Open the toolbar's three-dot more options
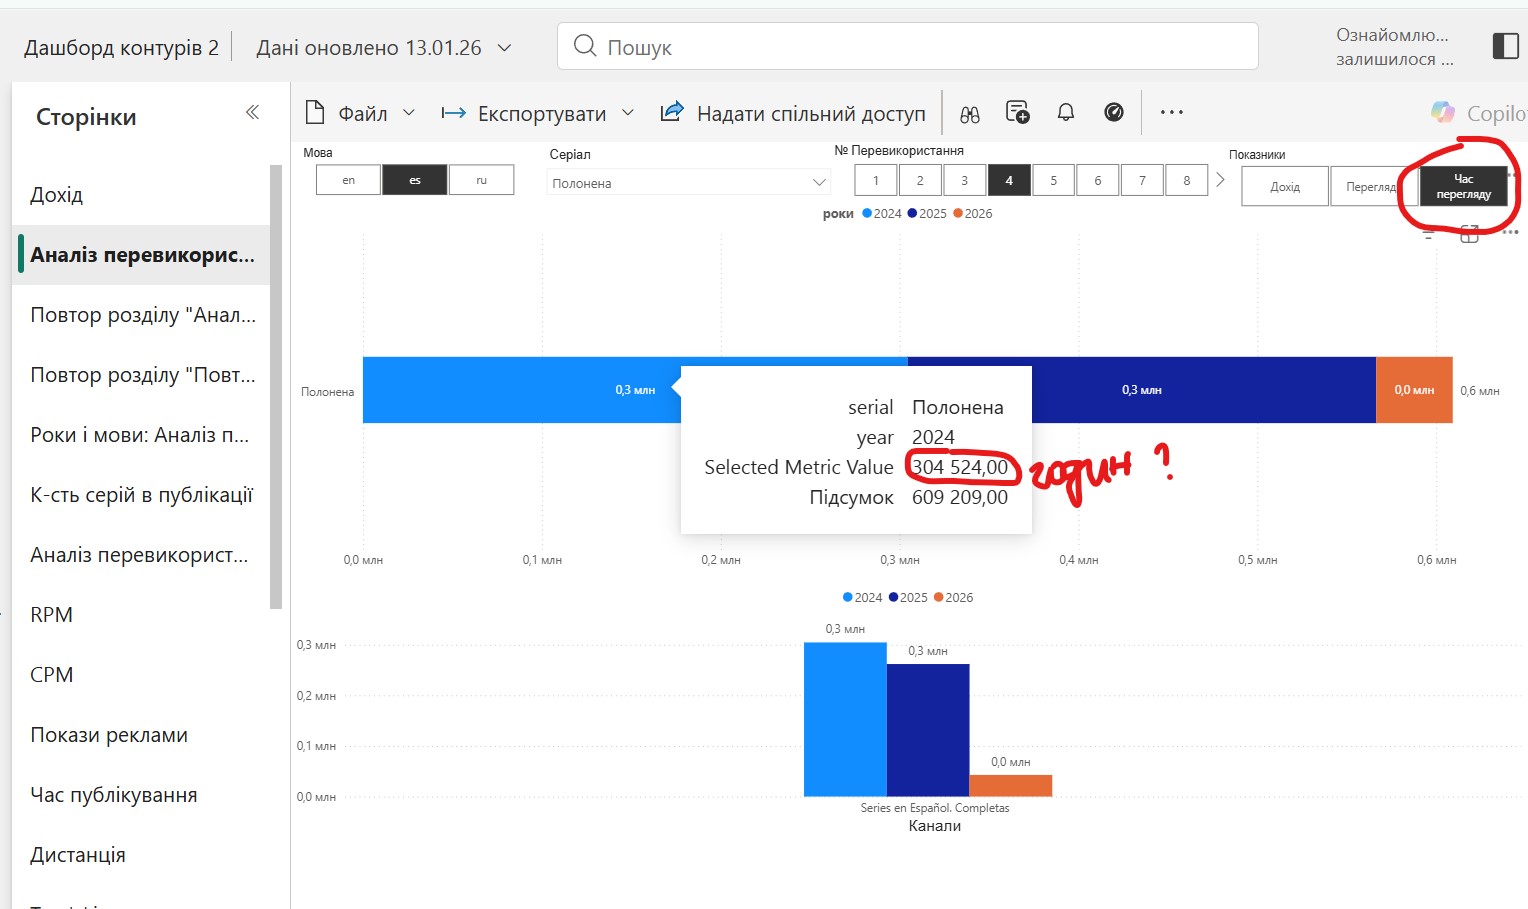Viewport: 1528px width, 909px height. tap(1172, 112)
